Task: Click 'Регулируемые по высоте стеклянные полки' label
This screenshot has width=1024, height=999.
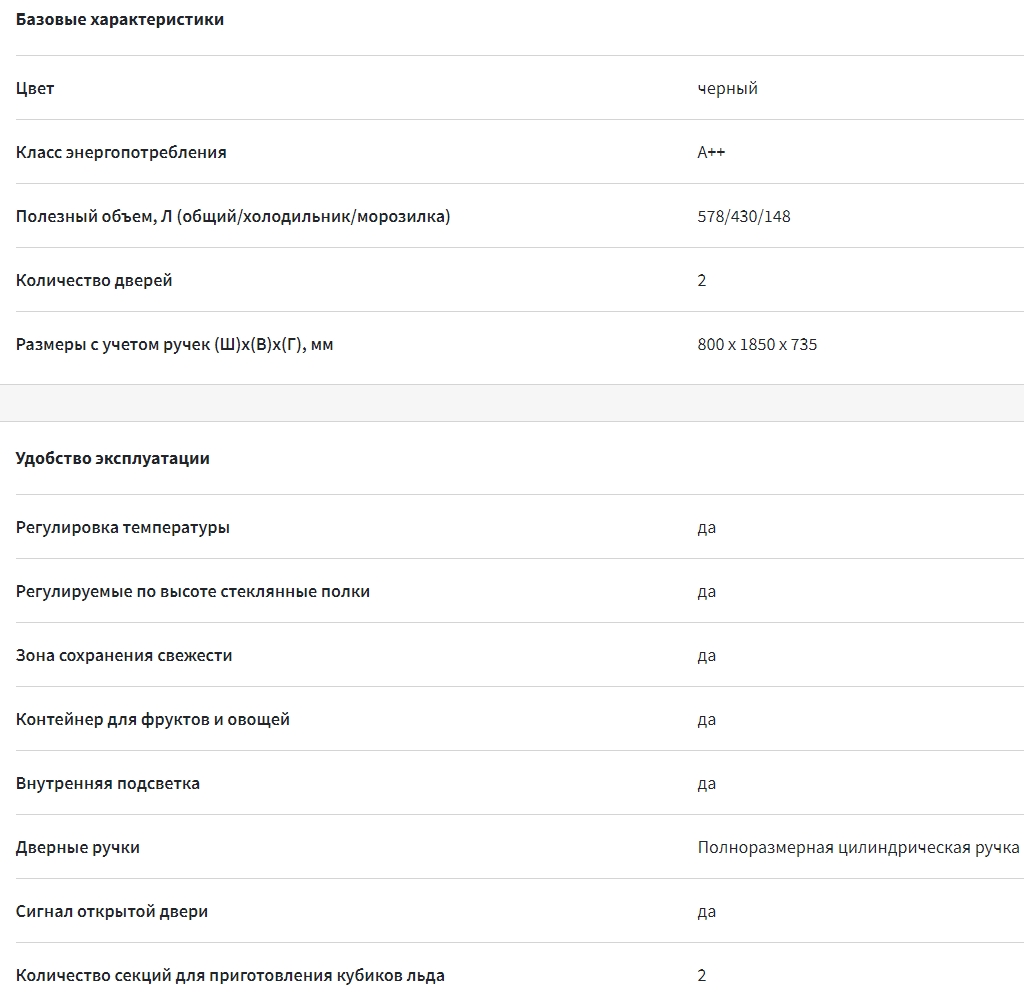Action: coord(193,591)
